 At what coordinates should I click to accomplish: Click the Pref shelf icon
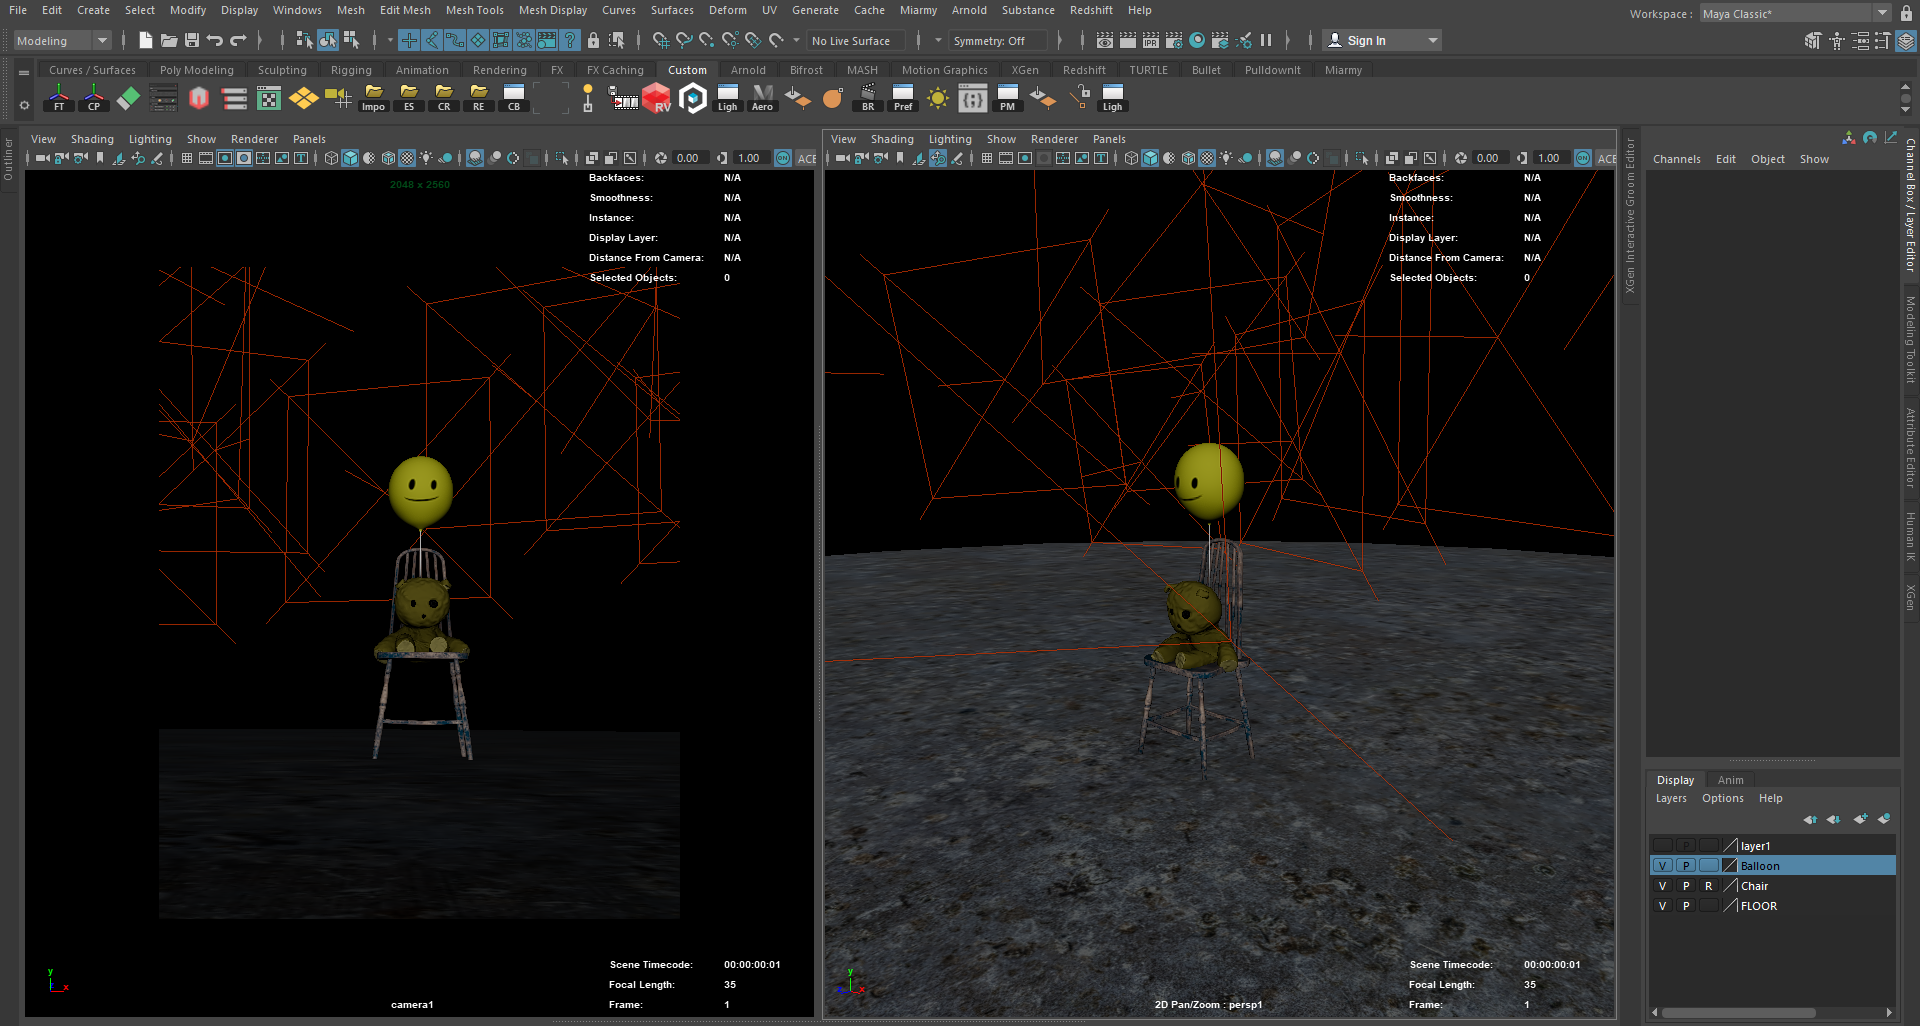(902, 98)
